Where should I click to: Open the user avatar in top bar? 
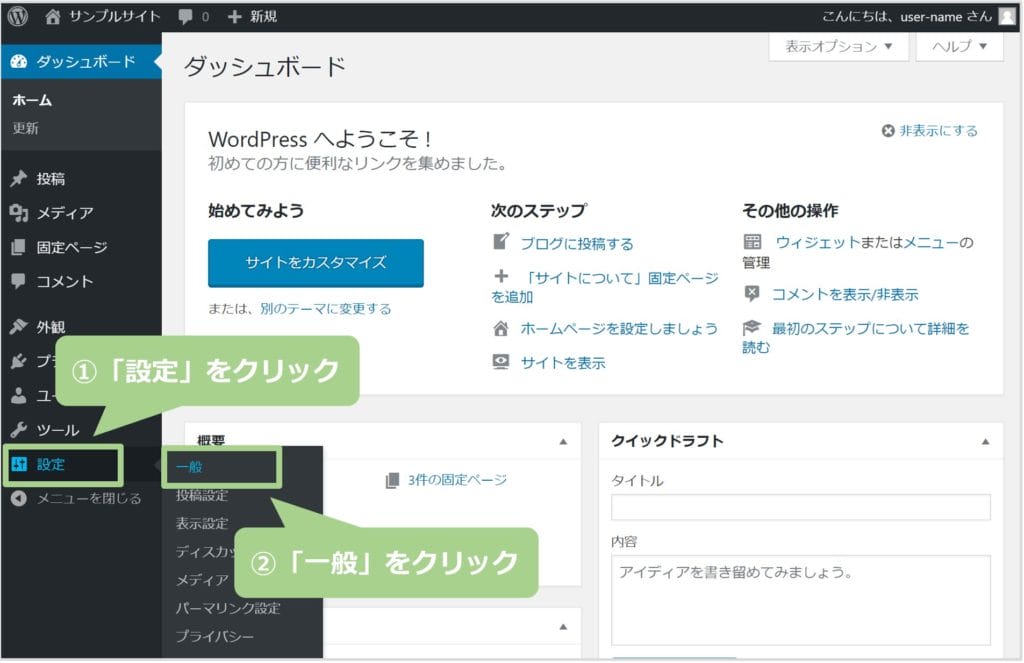point(1006,16)
